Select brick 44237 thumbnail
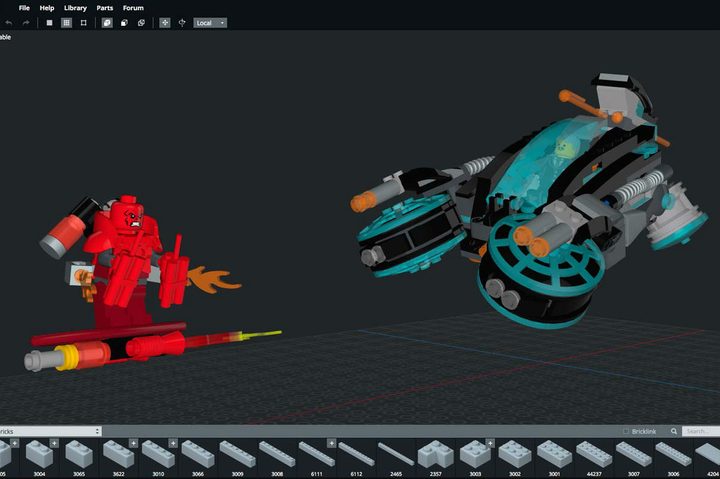The height and width of the screenshot is (479, 720). click(594, 454)
